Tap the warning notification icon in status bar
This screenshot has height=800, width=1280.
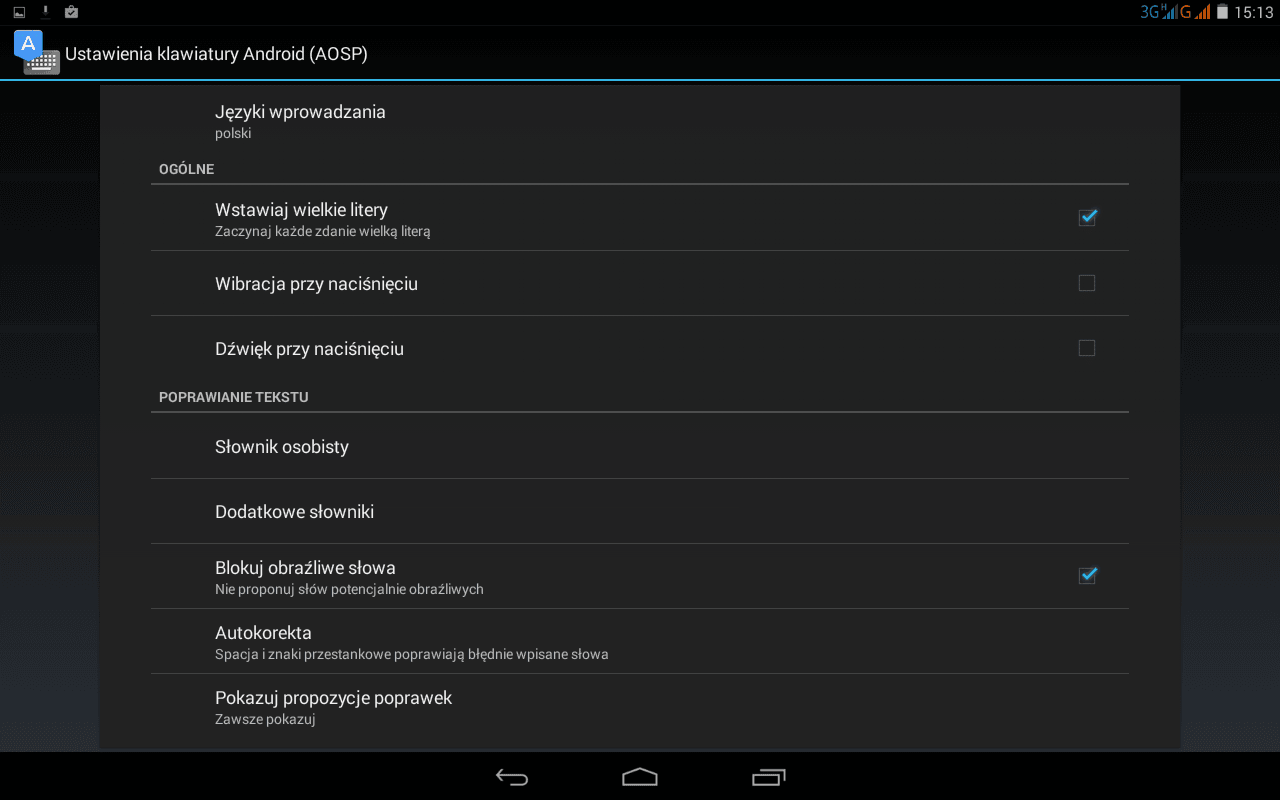tap(45, 12)
